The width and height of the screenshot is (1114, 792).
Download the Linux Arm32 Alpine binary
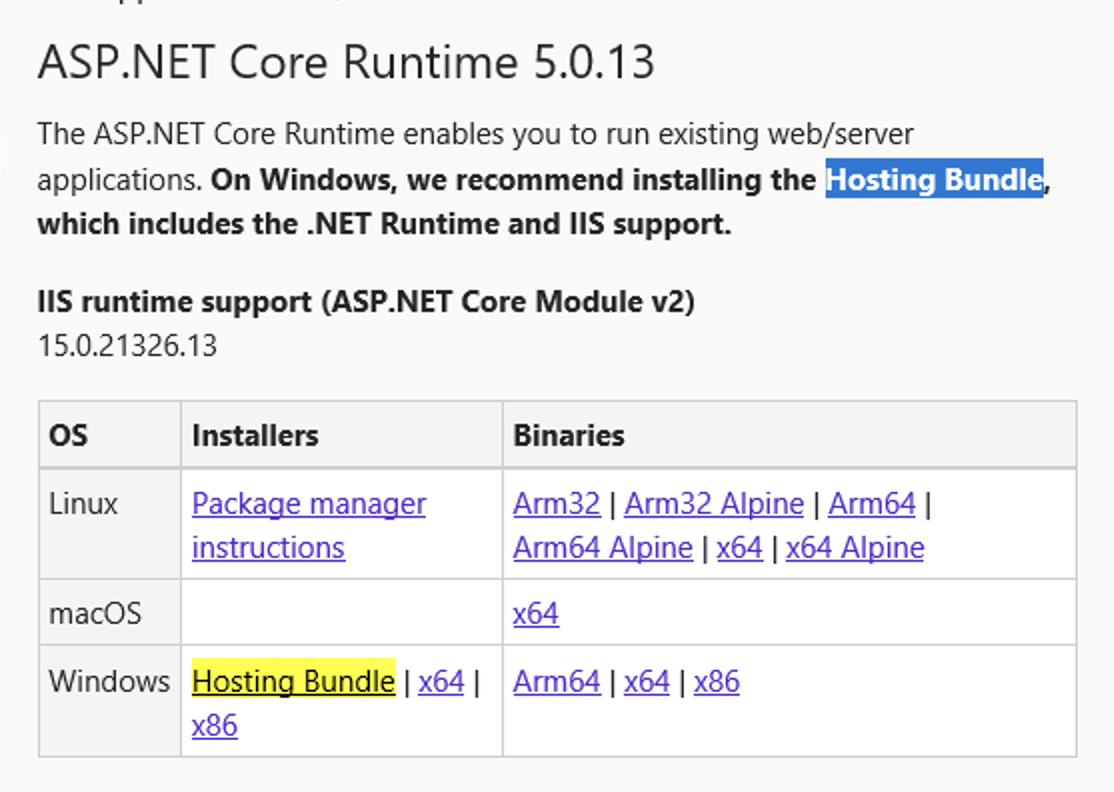714,504
